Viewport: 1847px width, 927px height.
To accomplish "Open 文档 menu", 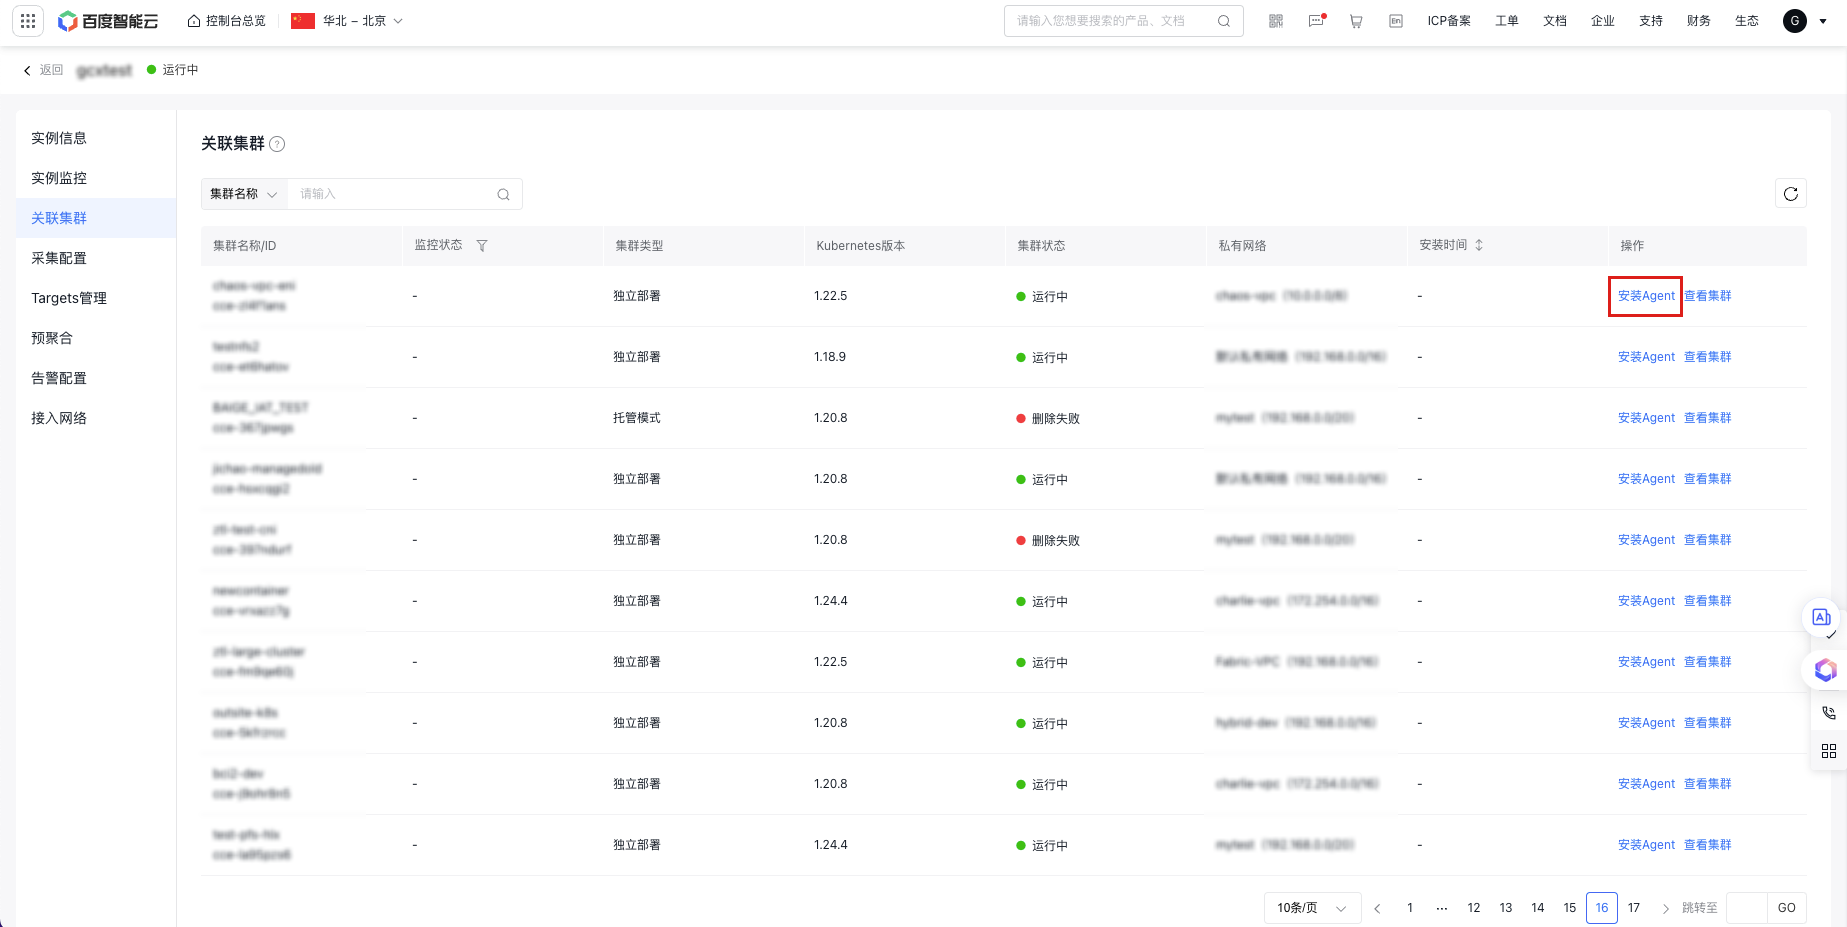I will tap(1555, 21).
